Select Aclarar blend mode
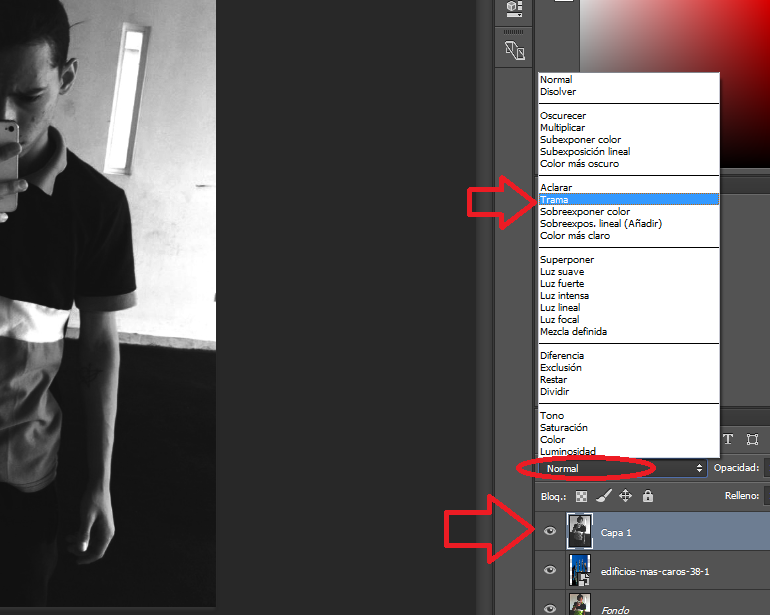770x615 pixels. click(629, 188)
